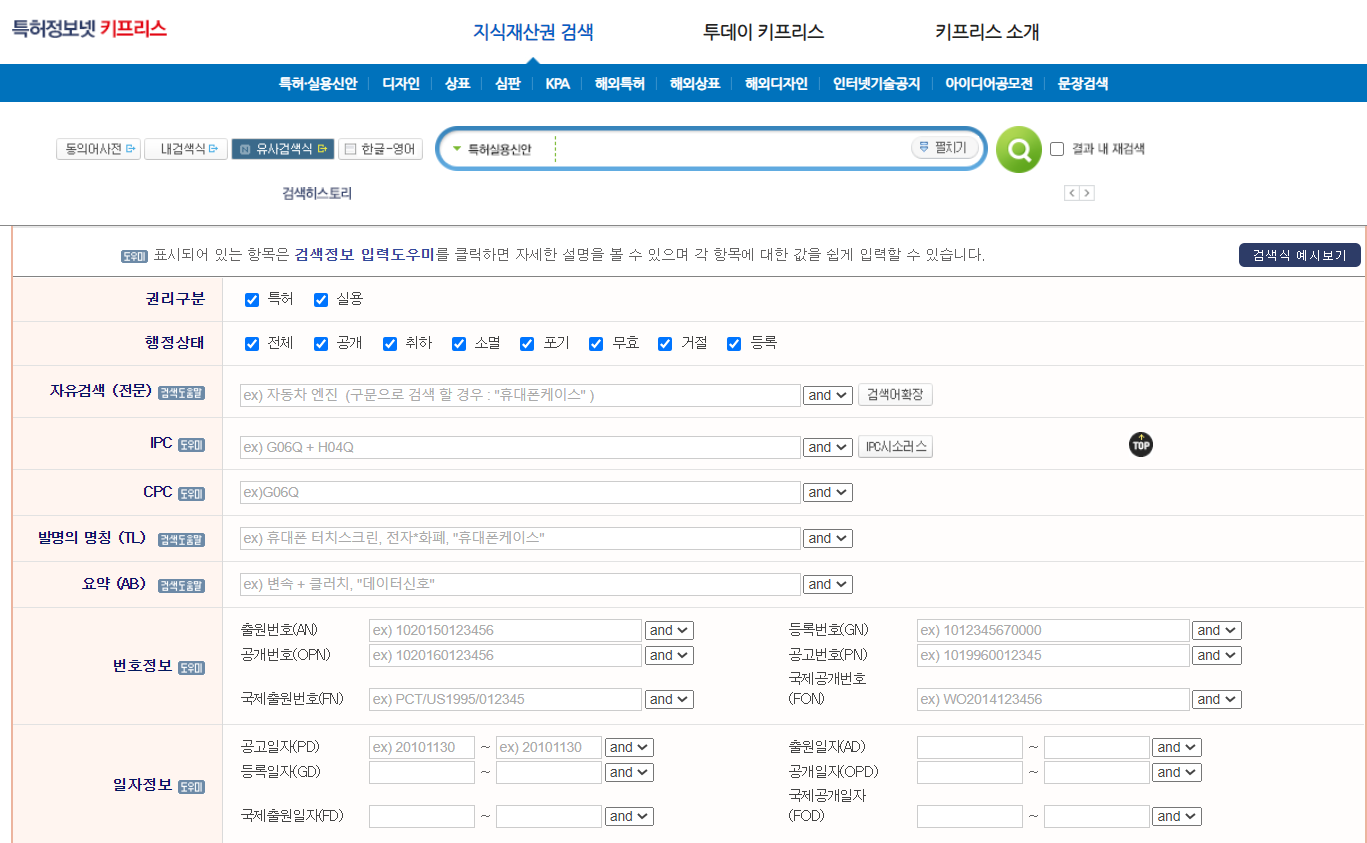The width and height of the screenshot is (1367, 843).
Task: Toggle the 등록 status checkbox
Action: (734, 344)
